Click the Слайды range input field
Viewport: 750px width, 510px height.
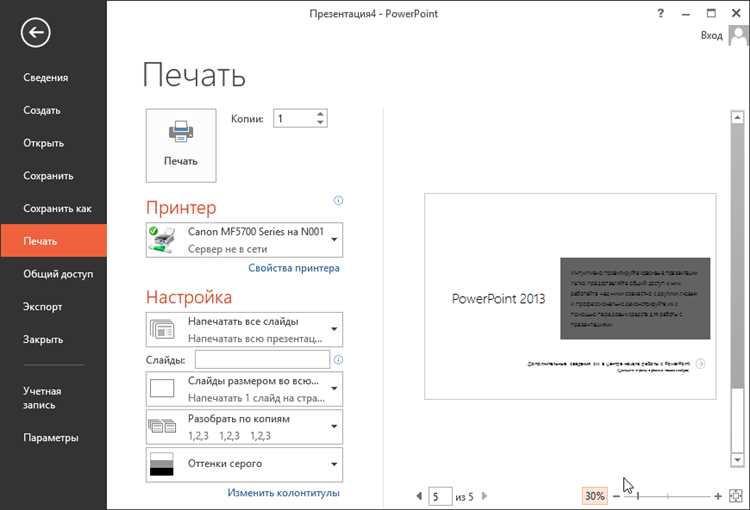point(262,360)
